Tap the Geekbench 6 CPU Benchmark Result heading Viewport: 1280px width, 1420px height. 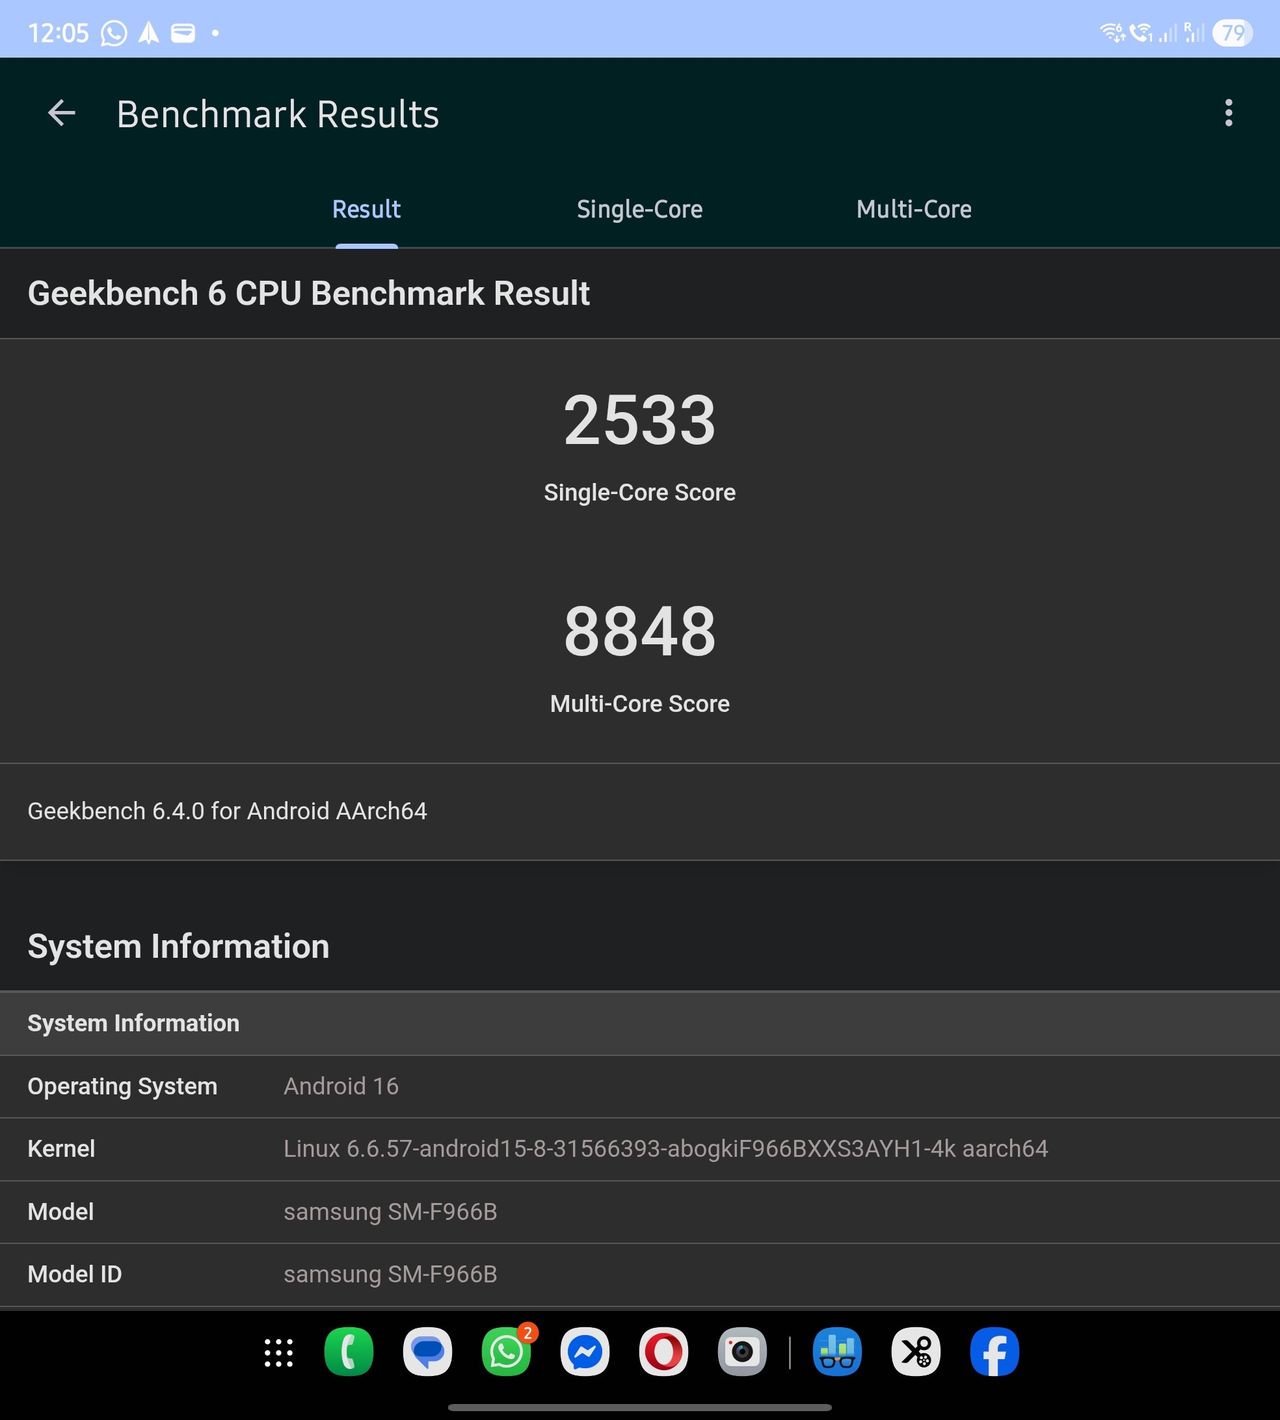click(x=308, y=293)
